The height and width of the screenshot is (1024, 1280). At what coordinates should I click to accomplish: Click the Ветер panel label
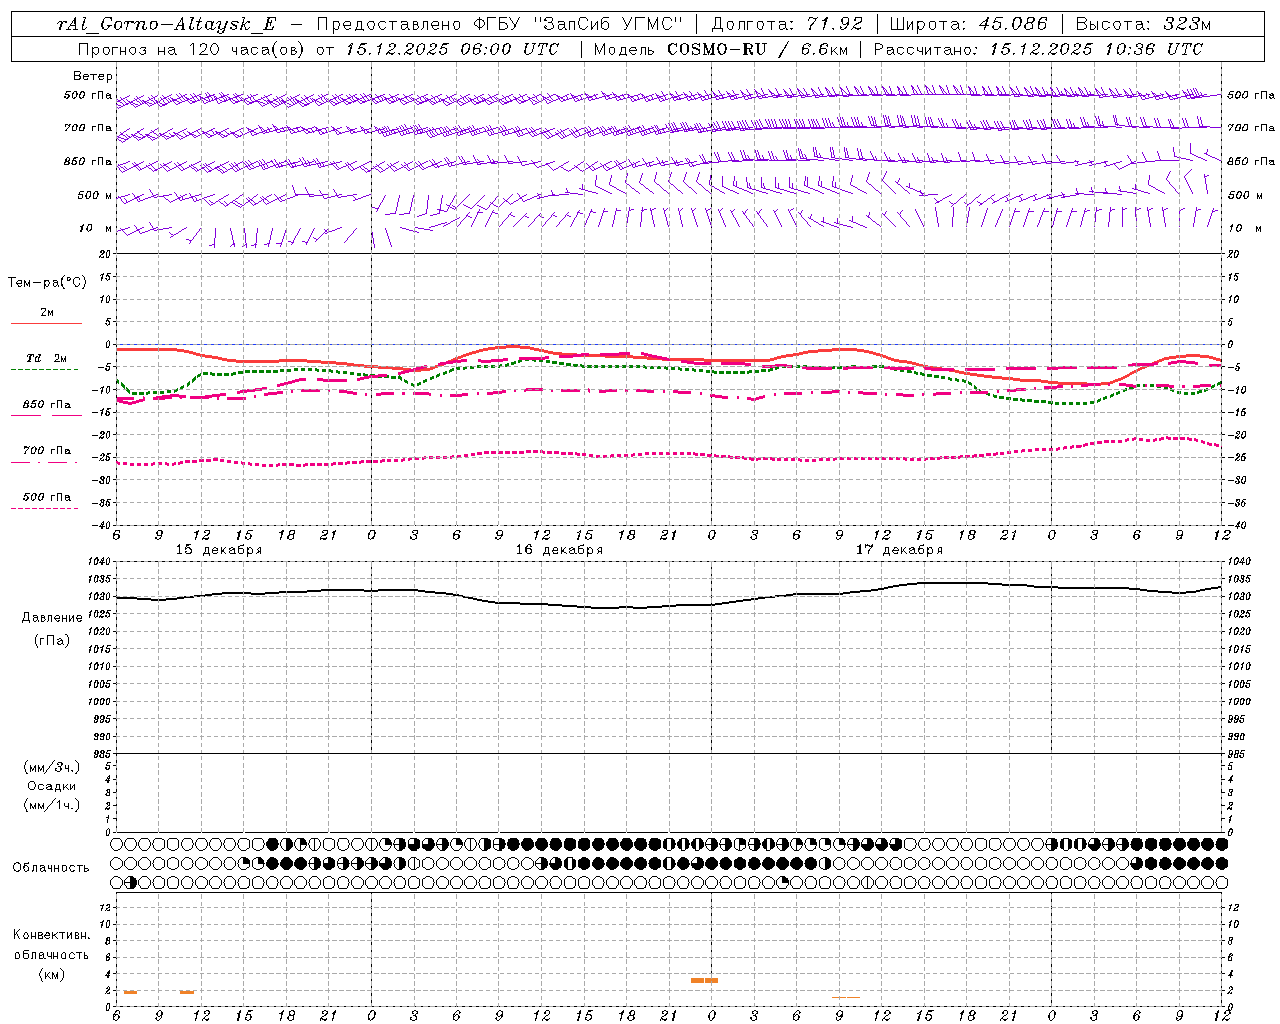pos(93,76)
